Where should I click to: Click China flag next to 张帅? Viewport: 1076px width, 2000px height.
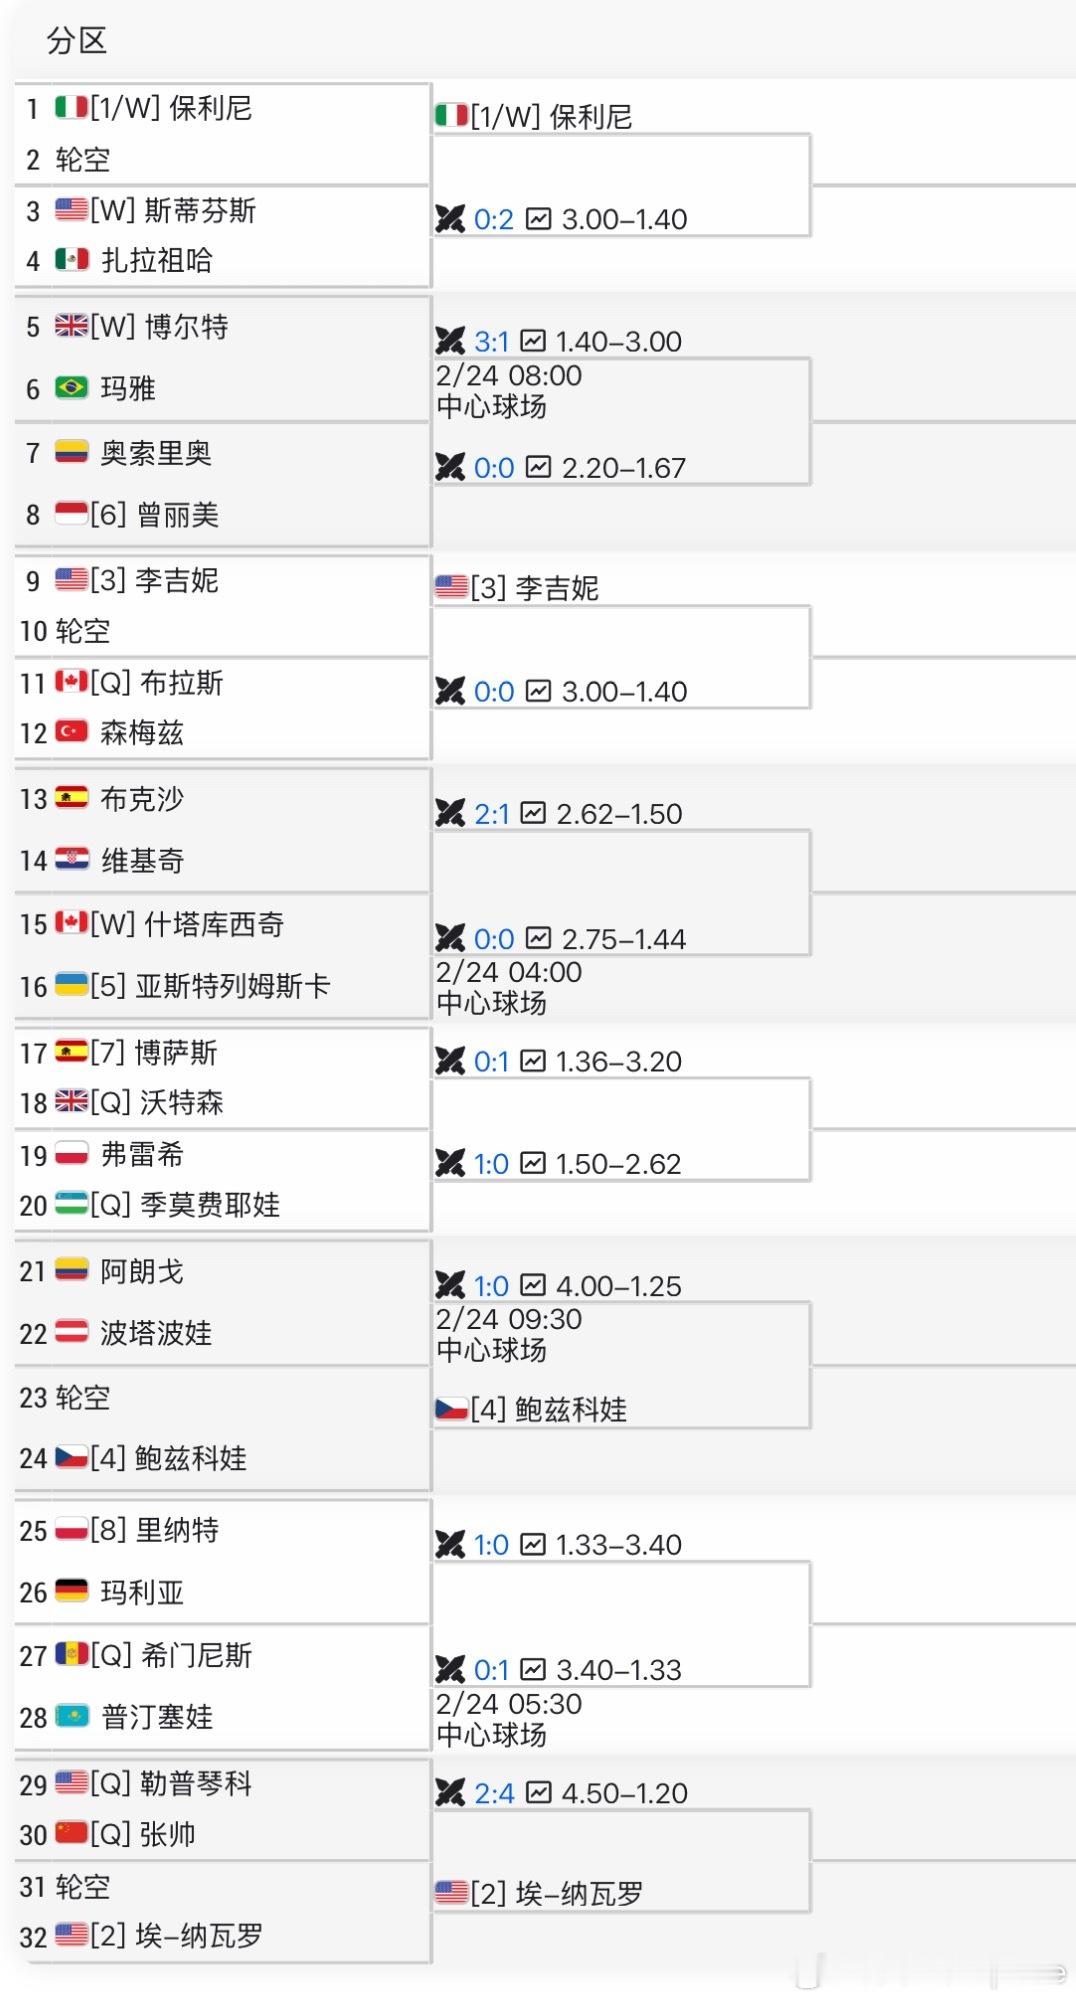pos(71,1834)
